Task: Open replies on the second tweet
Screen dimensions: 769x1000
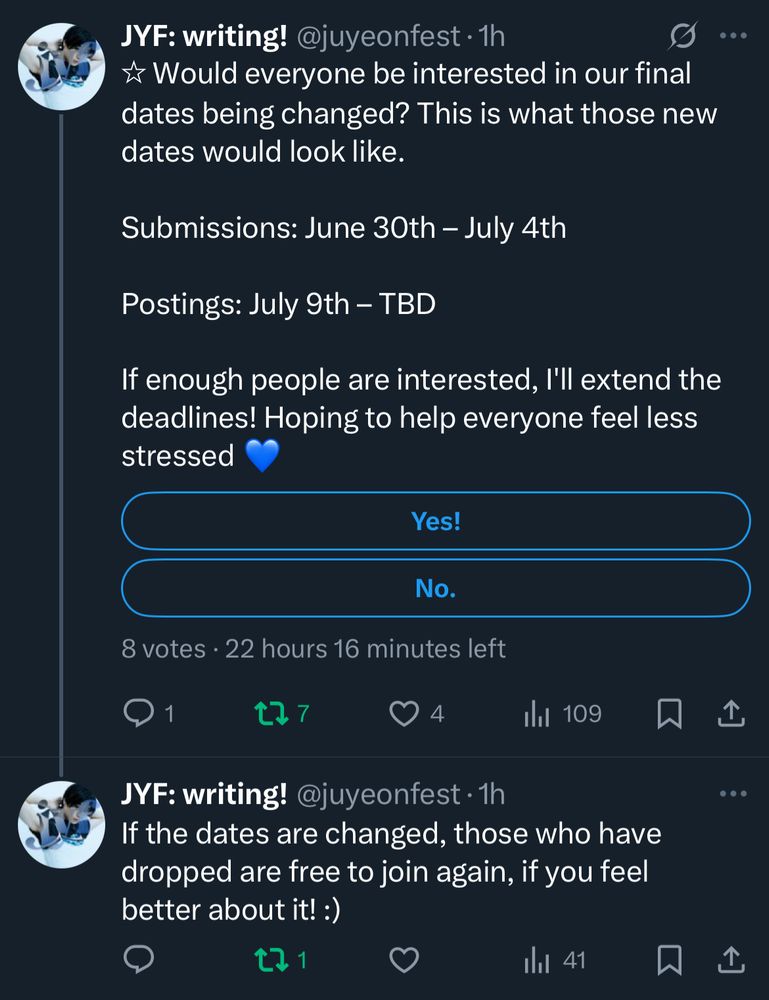Action: 139,960
